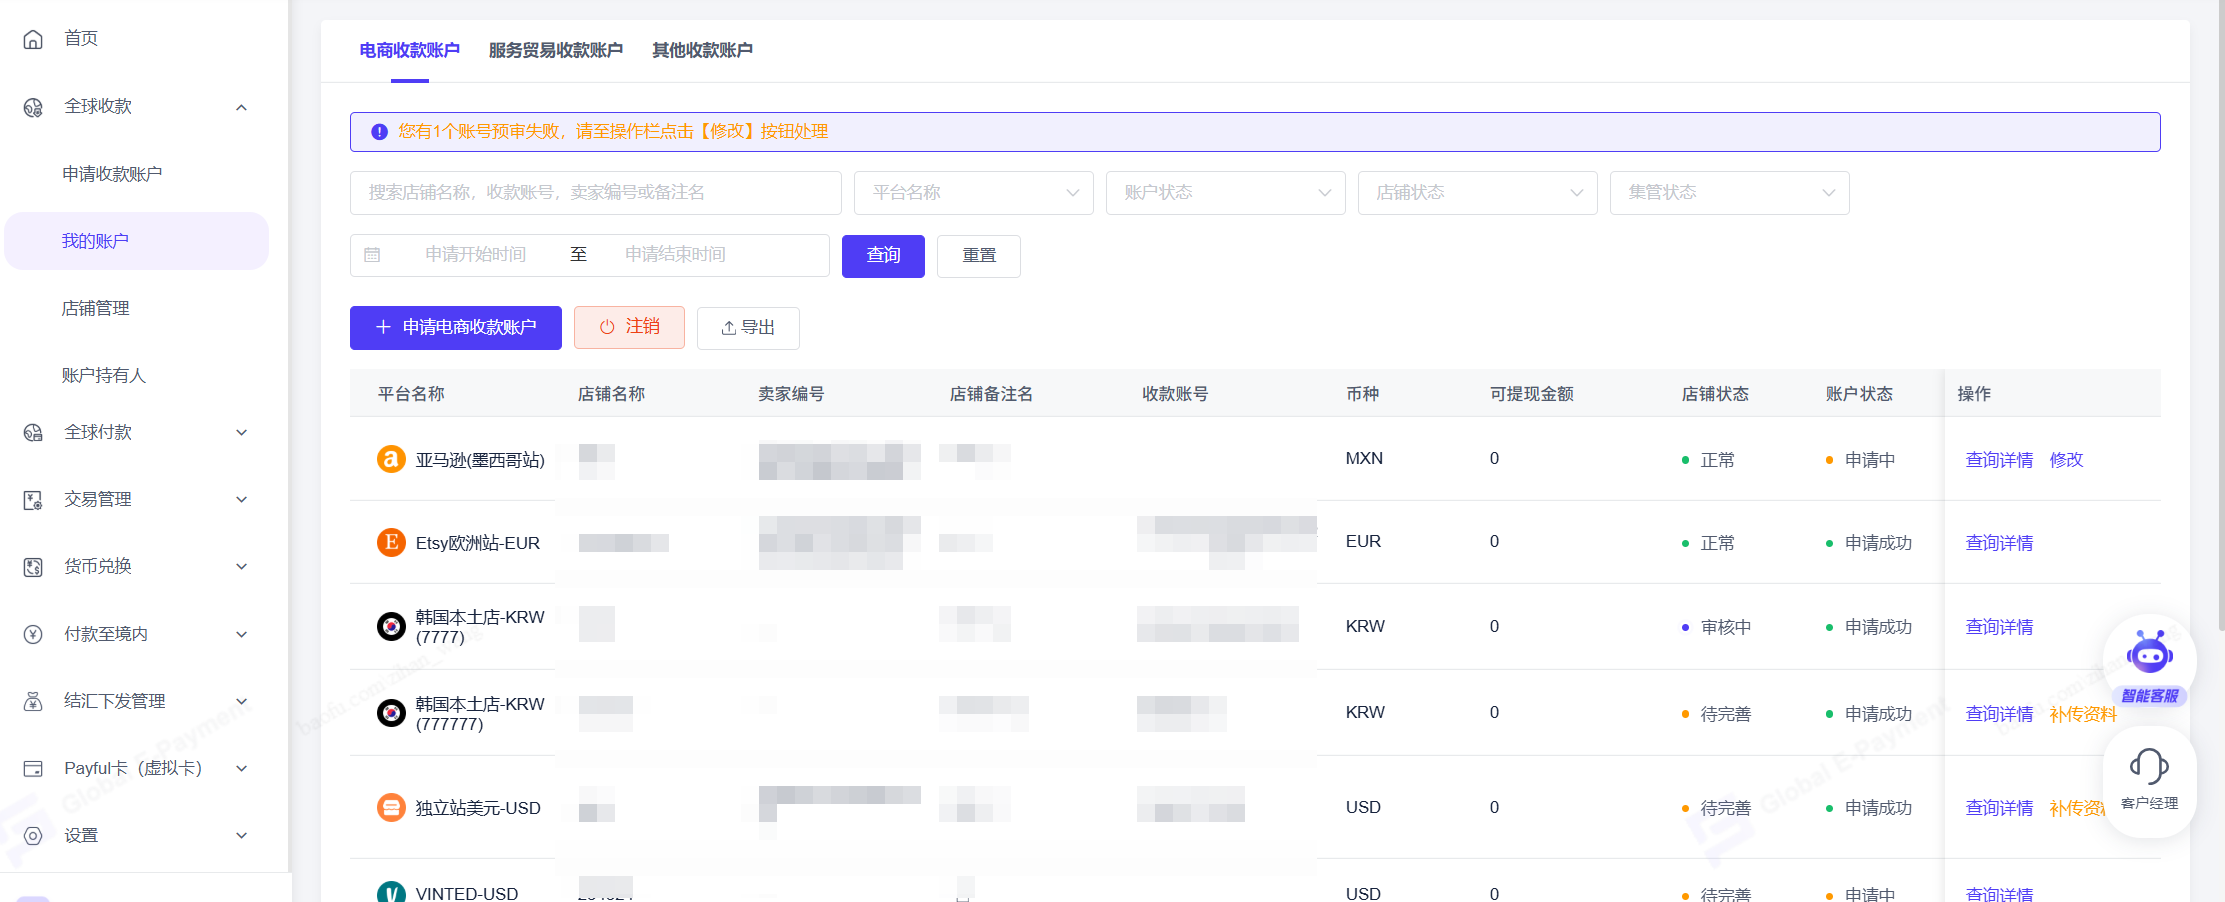Click the Etsy logo icon in table
2225x902 pixels.
[391, 542]
